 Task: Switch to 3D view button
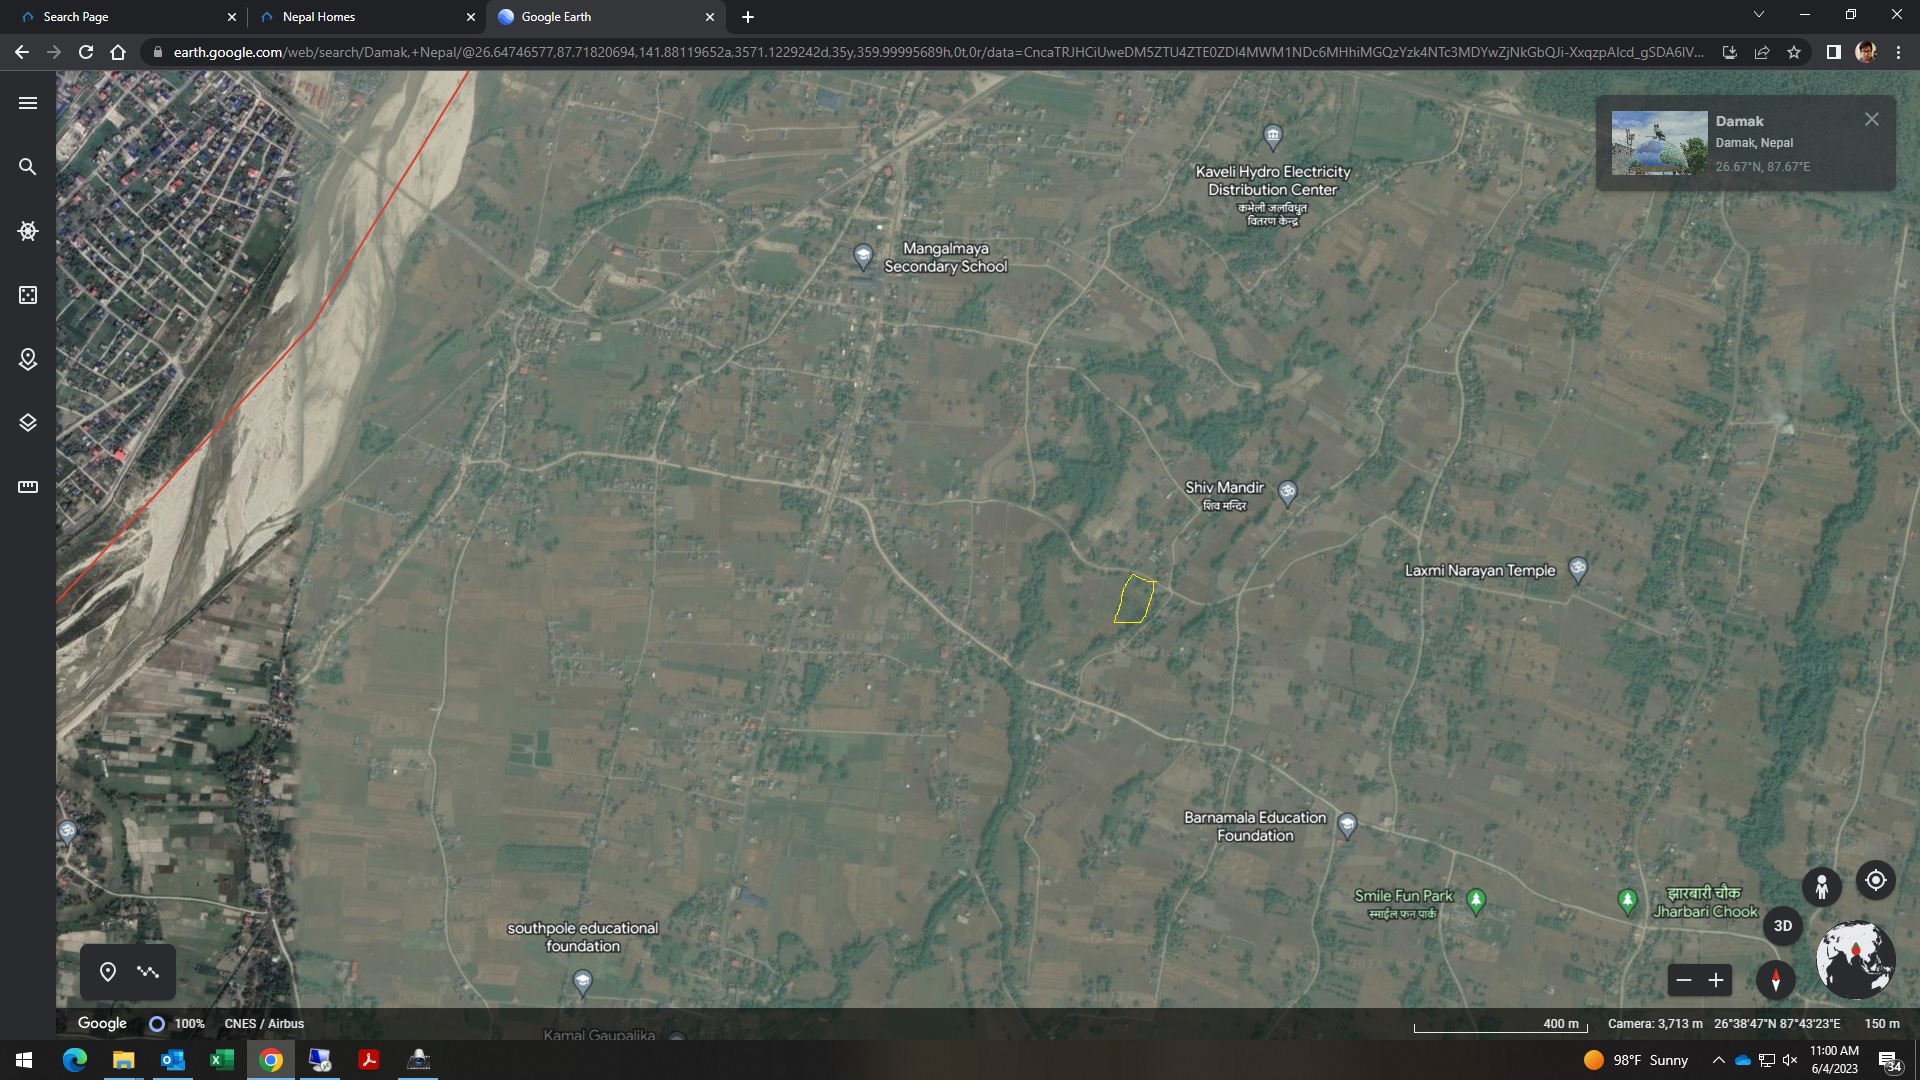1783,926
